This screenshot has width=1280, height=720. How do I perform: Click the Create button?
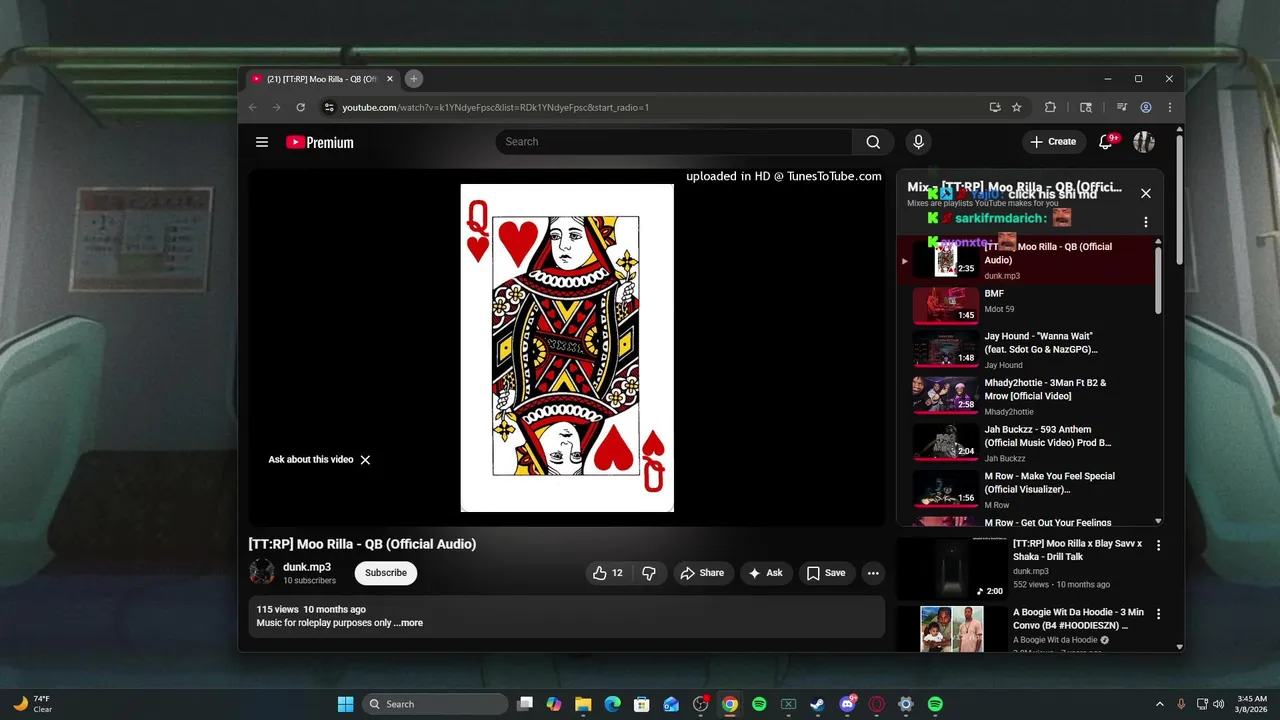(1053, 142)
